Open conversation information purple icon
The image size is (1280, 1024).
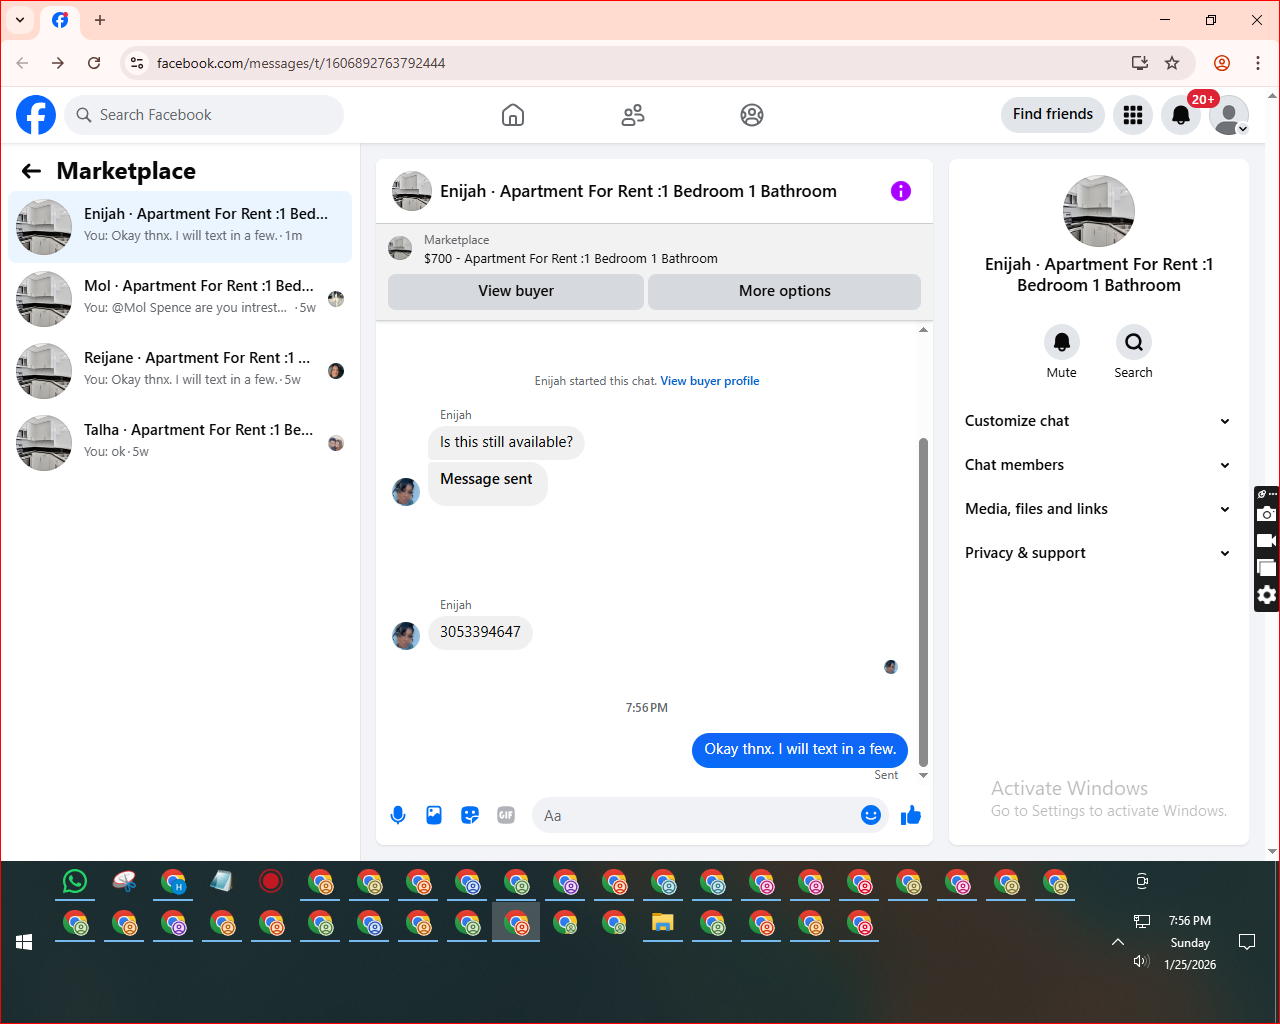click(x=901, y=191)
